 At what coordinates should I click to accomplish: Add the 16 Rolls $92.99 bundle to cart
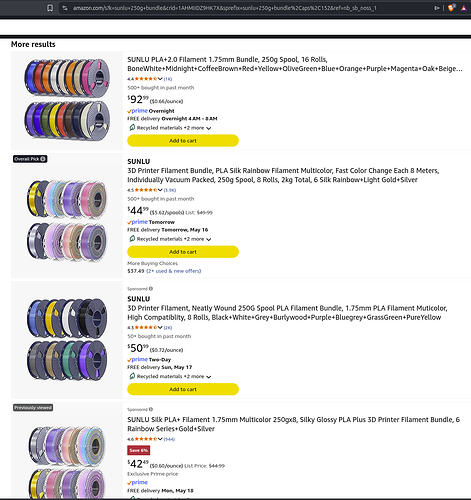point(183,141)
